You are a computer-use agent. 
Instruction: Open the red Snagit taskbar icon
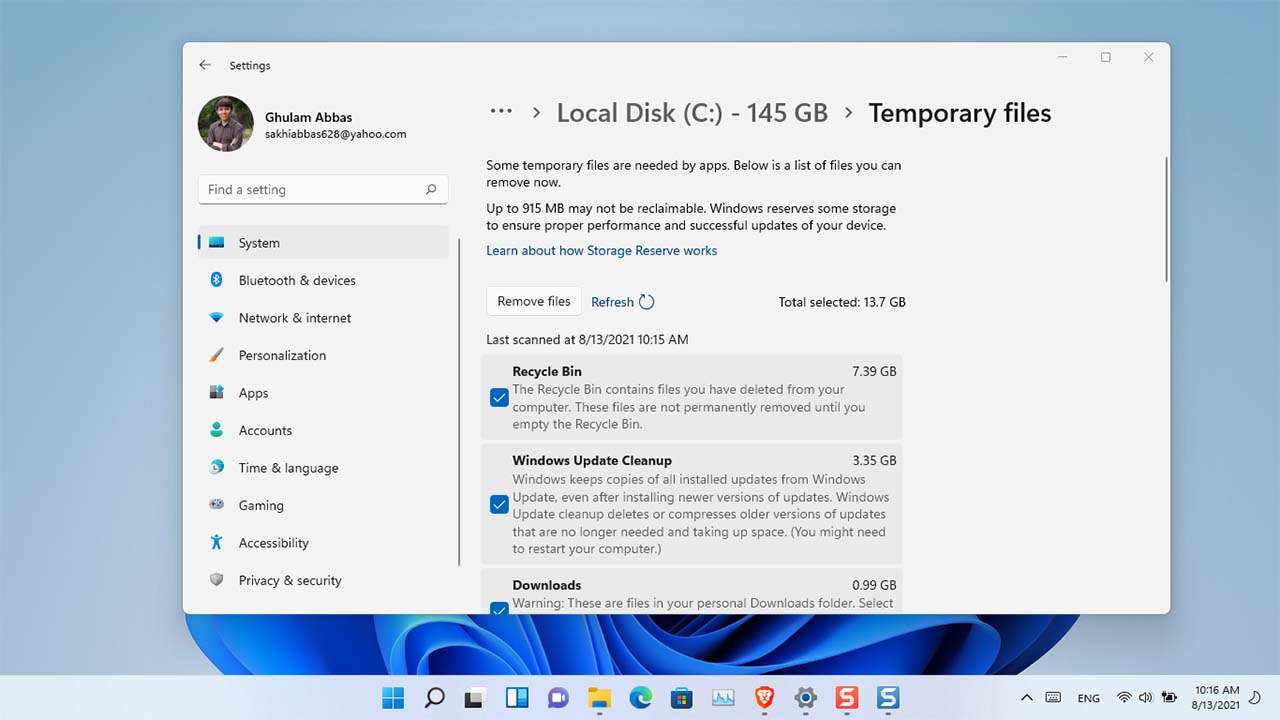[847, 698]
